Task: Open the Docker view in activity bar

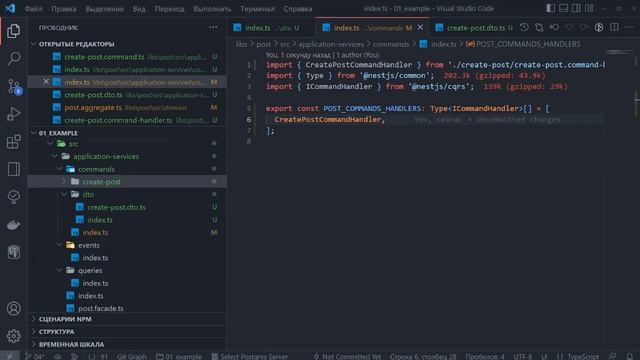Action: (x=13, y=224)
